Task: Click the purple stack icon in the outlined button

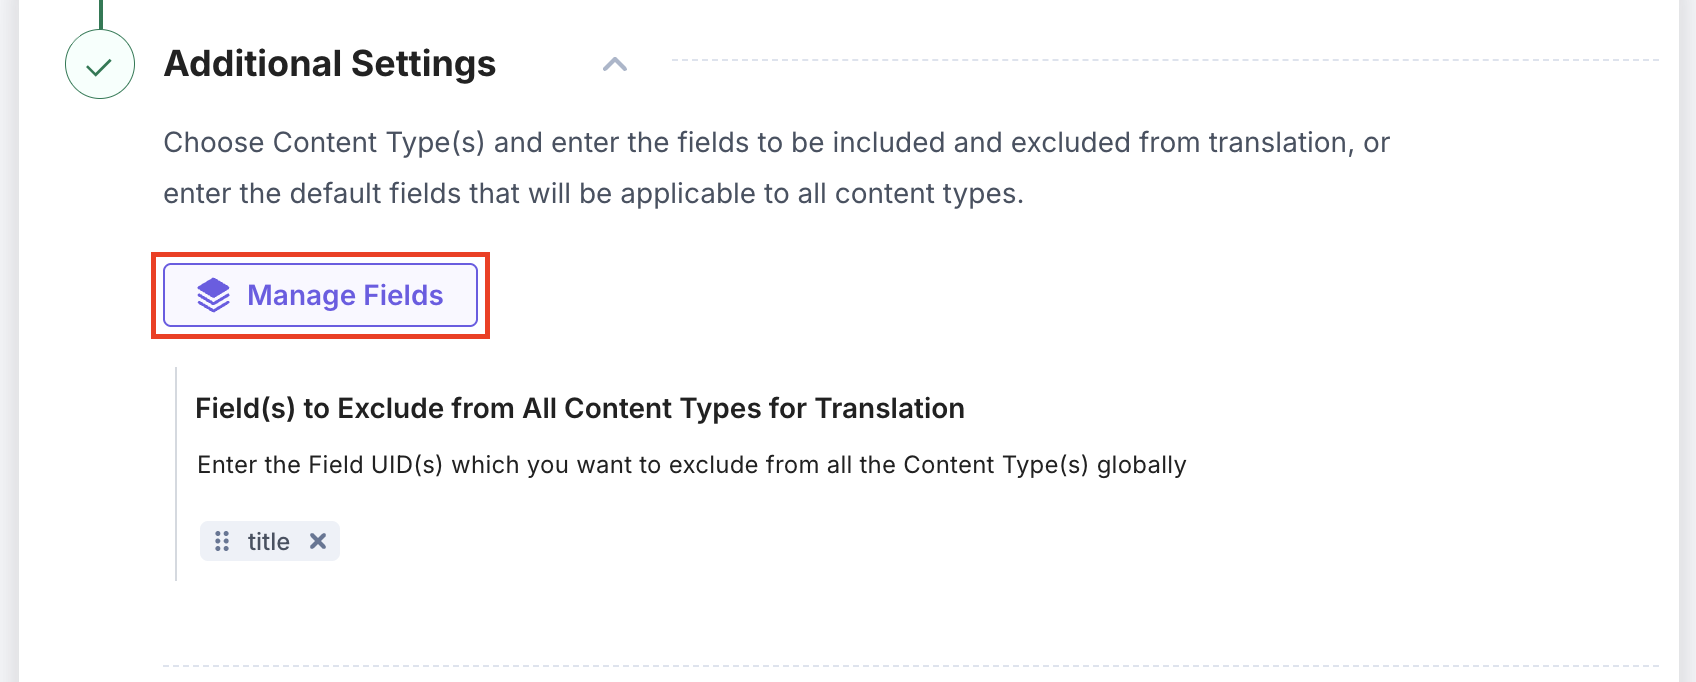Action: point(215,295)
